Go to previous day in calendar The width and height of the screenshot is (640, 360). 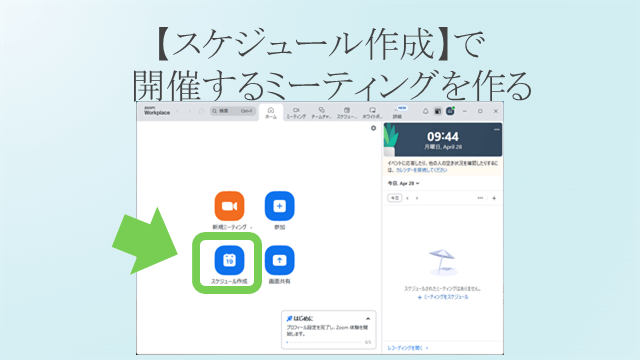click(407, 198)
